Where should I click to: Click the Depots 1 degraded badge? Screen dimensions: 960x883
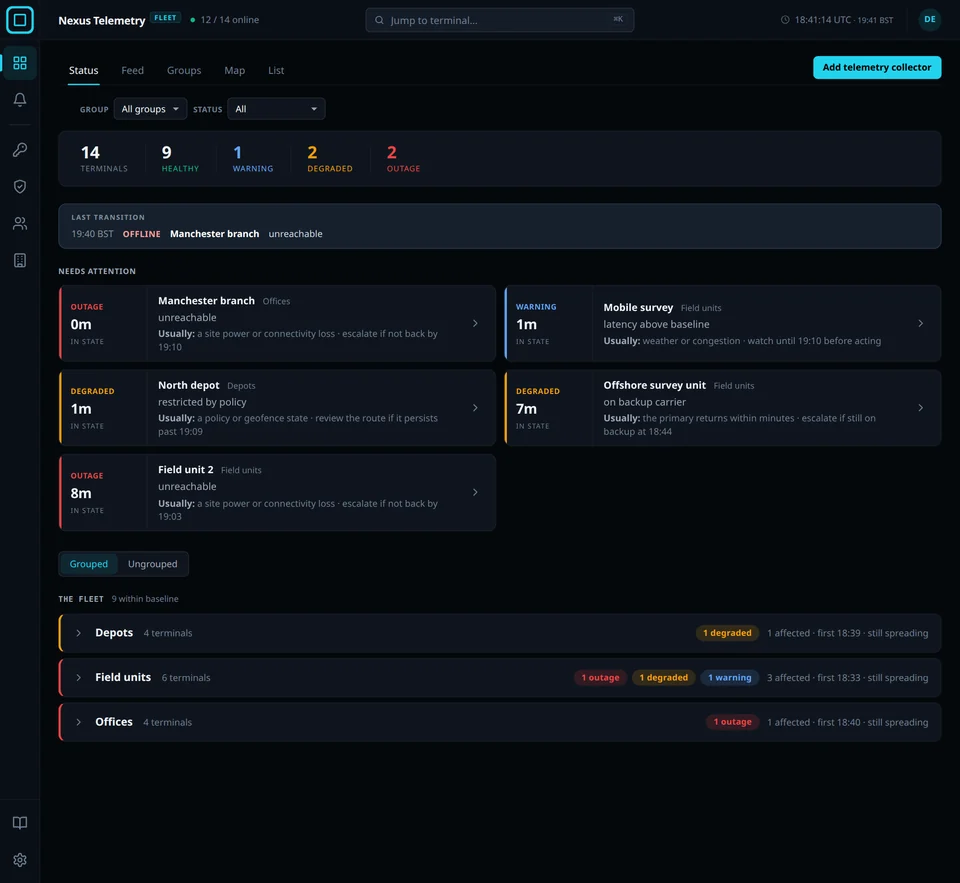(727, 633)
